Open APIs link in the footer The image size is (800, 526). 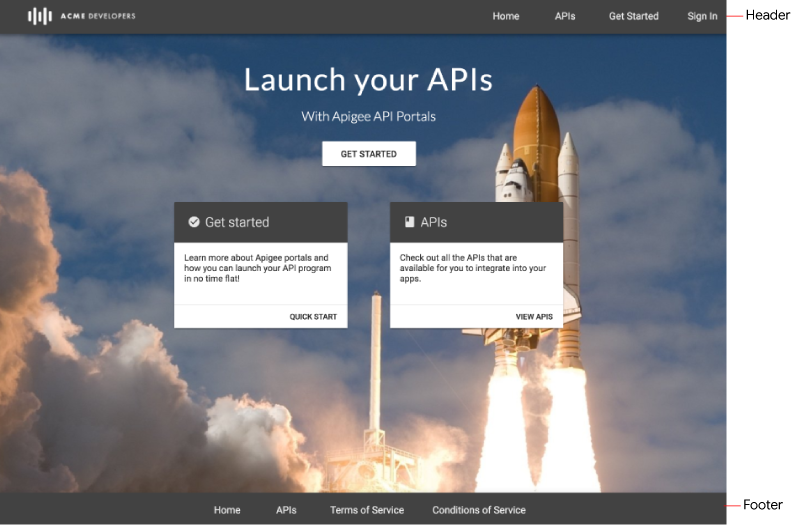point(286,510)
